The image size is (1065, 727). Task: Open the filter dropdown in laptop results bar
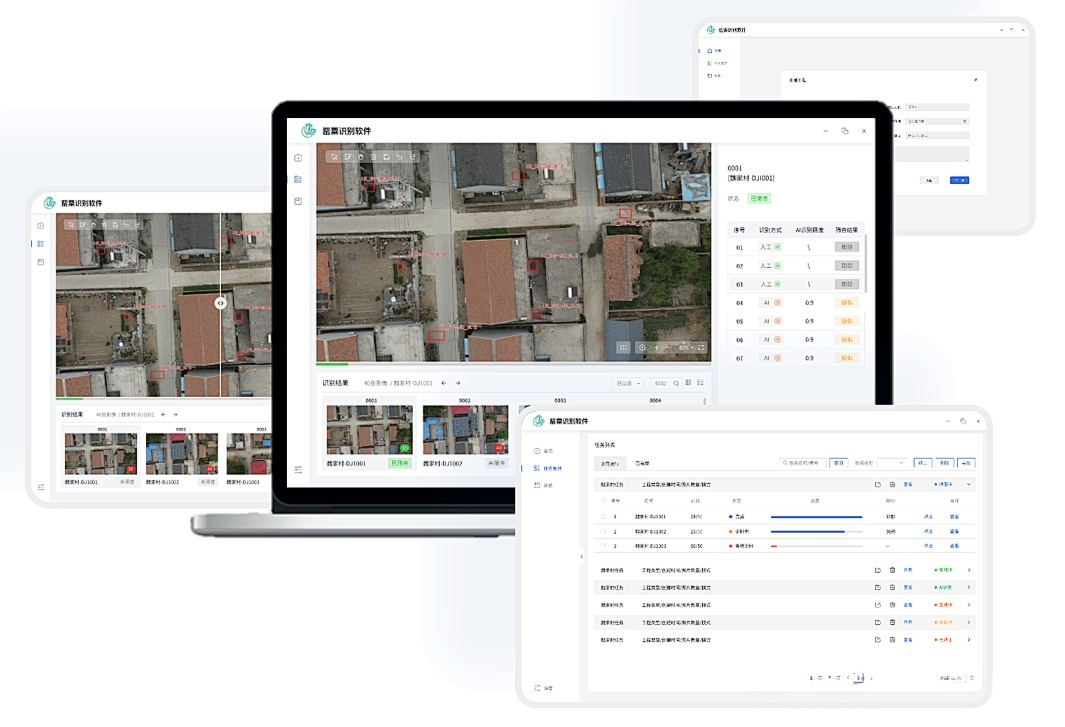628,383
